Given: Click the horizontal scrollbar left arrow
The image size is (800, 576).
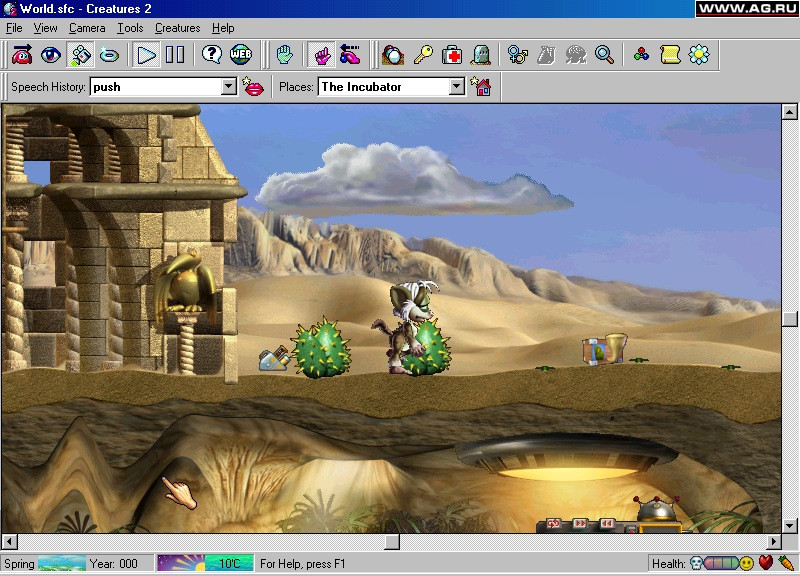Looking at the screenshot, I should (10, 541).
